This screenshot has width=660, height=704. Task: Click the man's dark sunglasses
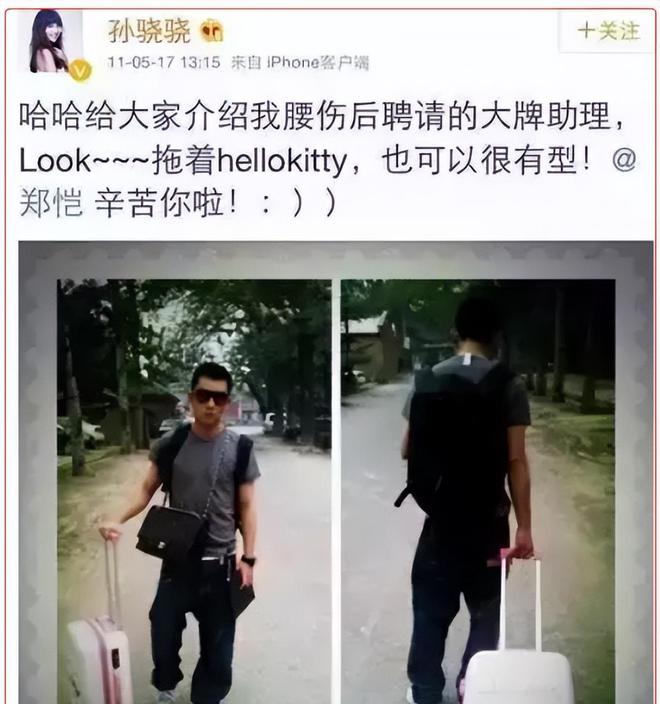[x=210, y=397]
